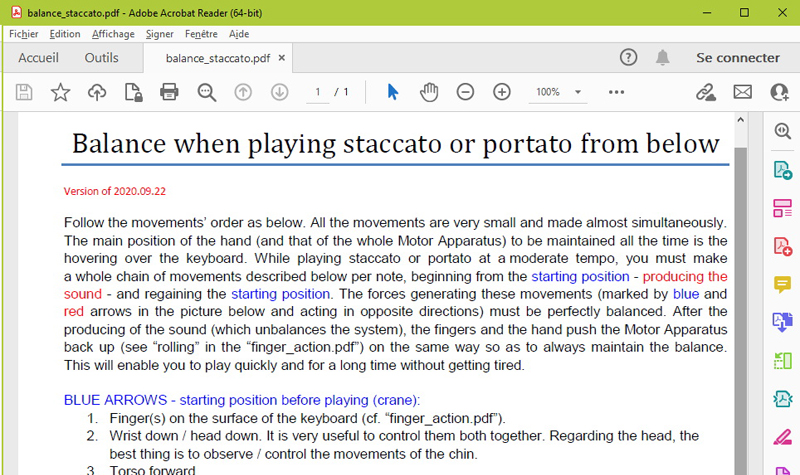Open the search magnifier tool
The width and height of the screenshot is (800, 475).
[x=207, y=92]
